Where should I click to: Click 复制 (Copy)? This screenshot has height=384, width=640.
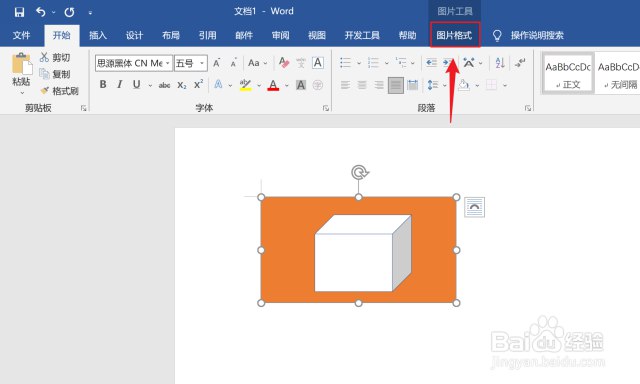coord(55,74)
